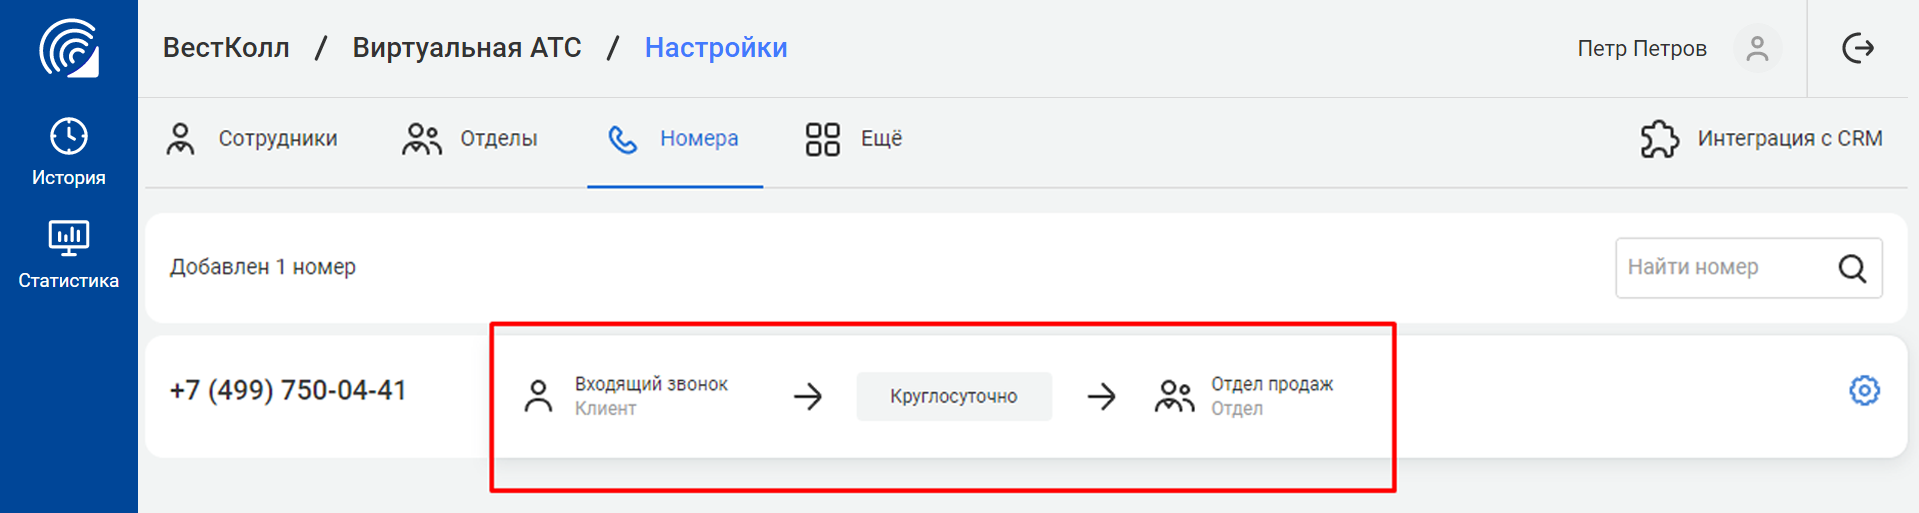Click the Интеграция с CRM puzzle icon
Screen dimensions: 1919x513
click(x=1660, y=139)
